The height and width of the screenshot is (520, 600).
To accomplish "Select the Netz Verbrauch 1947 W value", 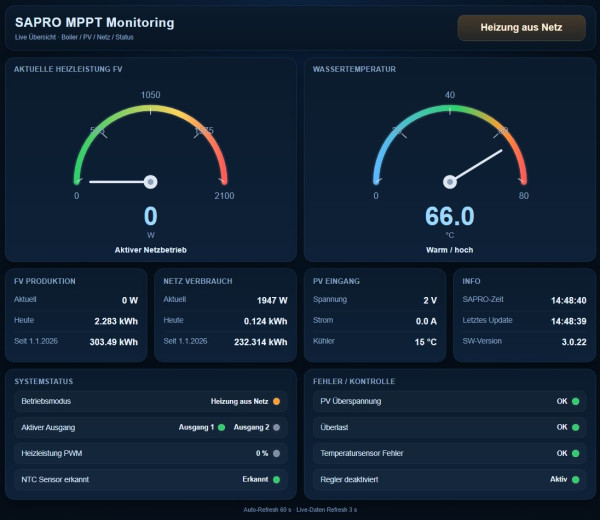I will tap(271, 300).
